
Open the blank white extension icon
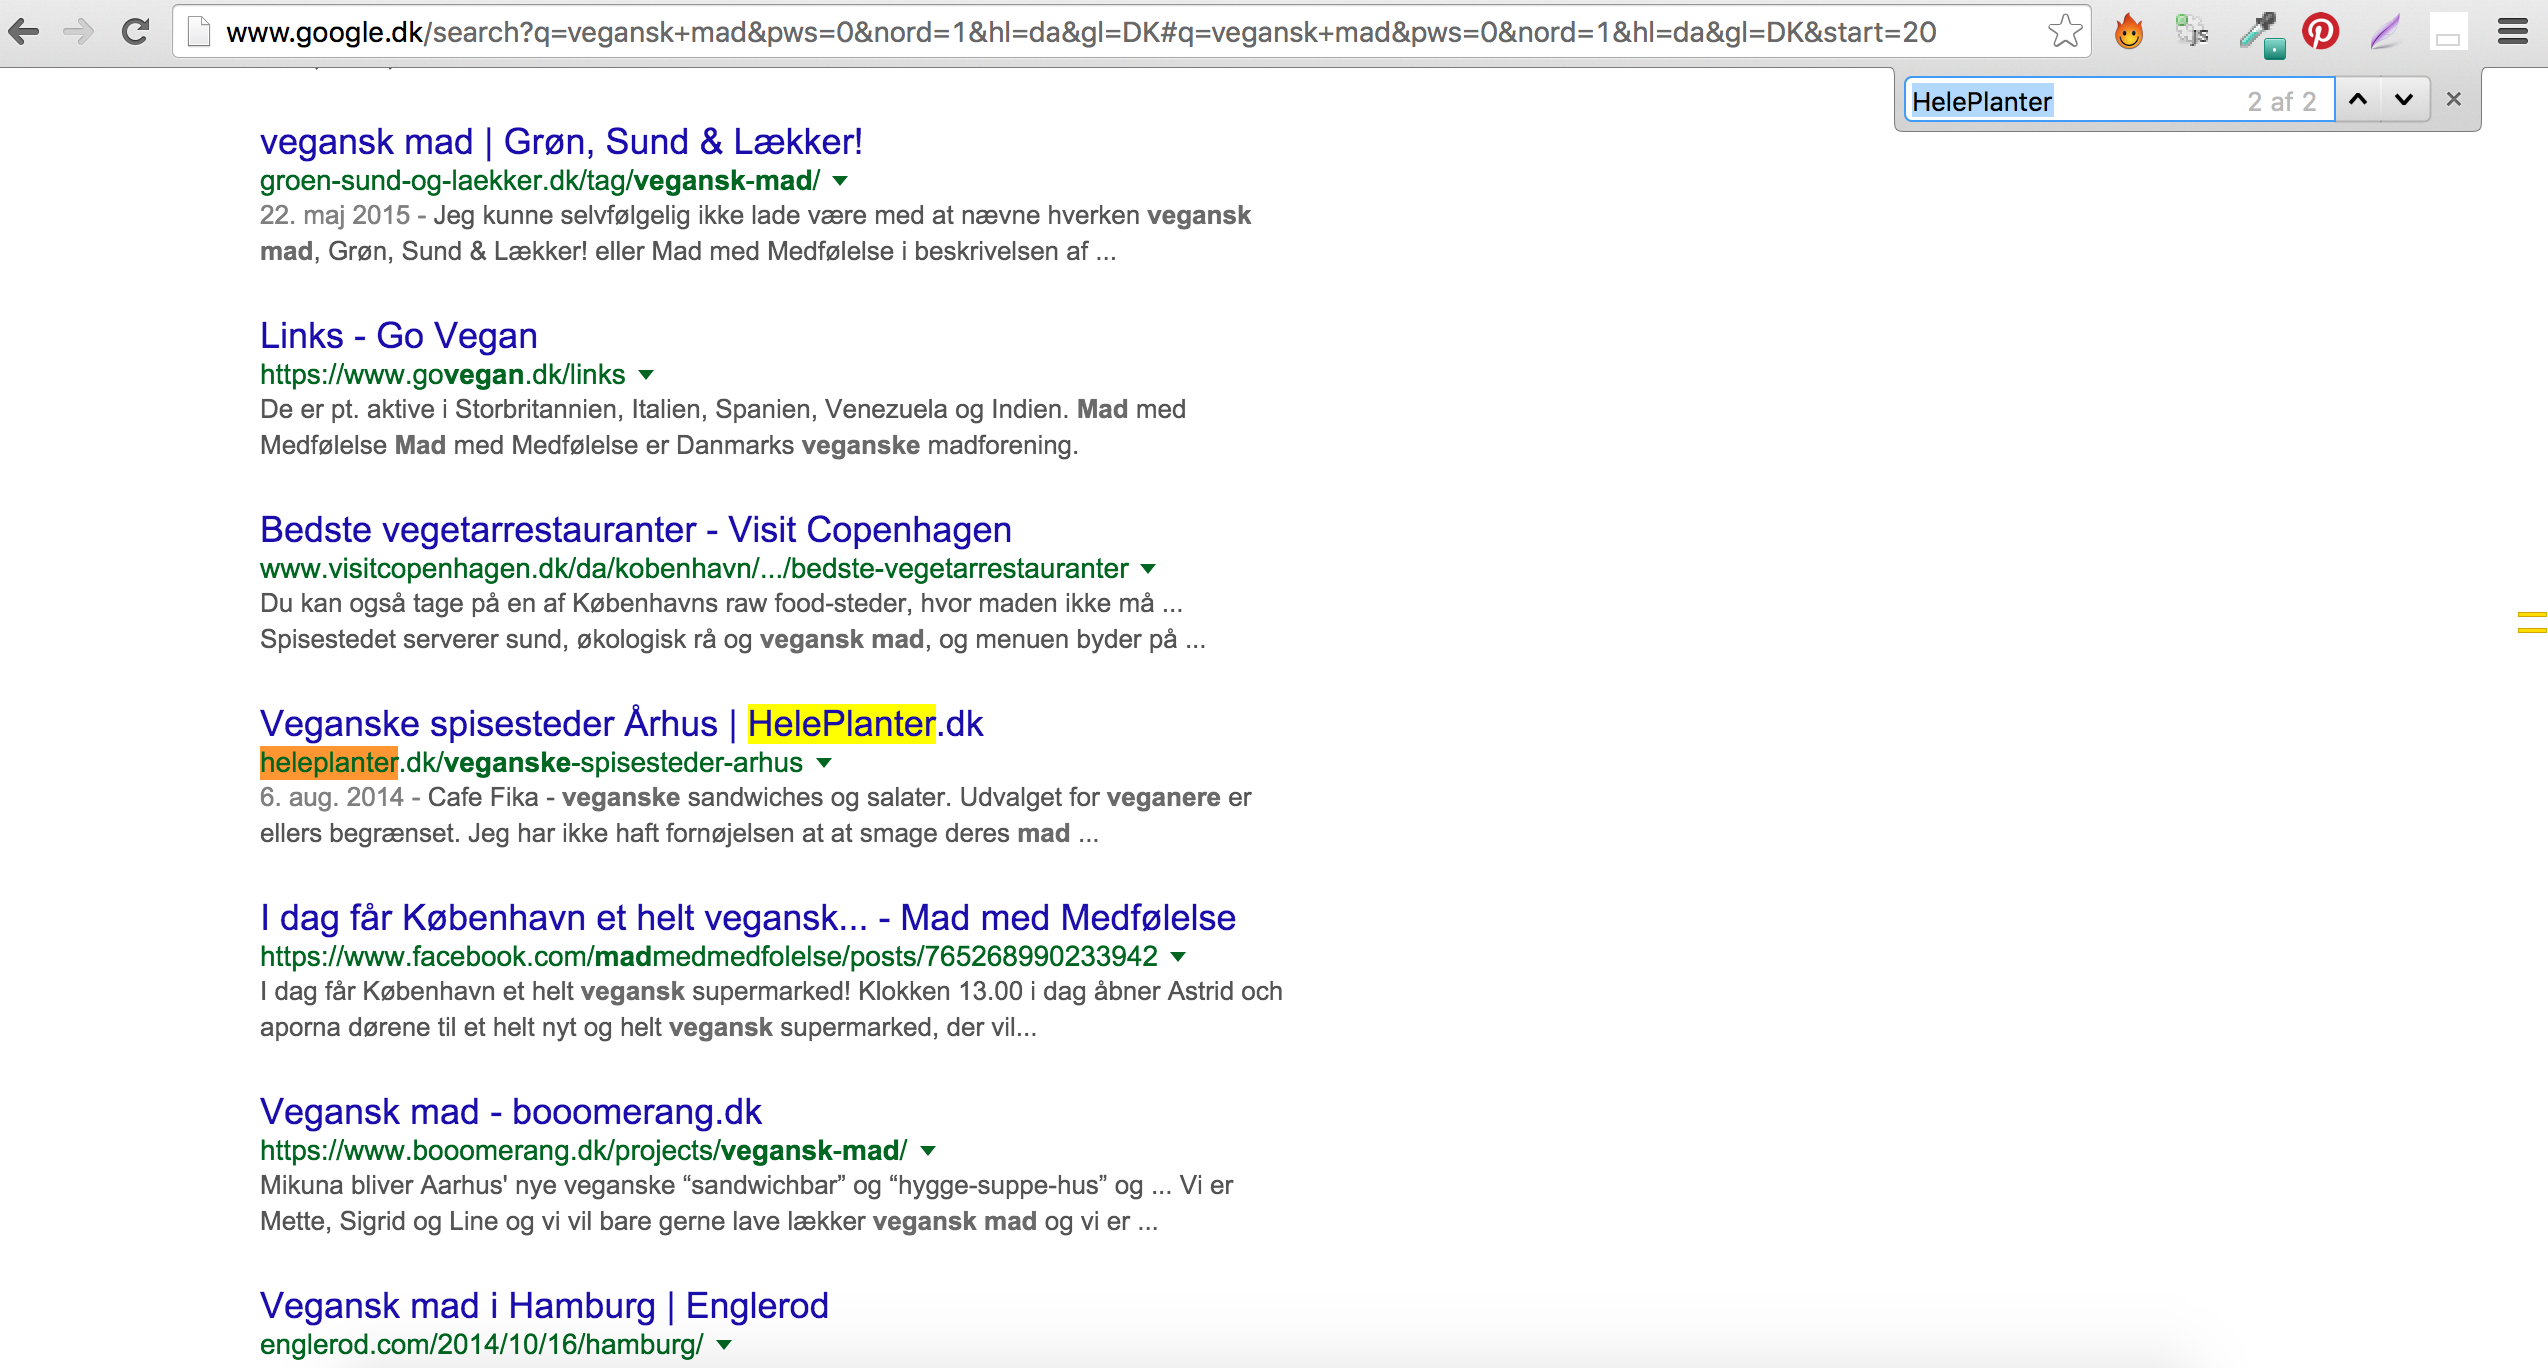tap(2448, 32)
